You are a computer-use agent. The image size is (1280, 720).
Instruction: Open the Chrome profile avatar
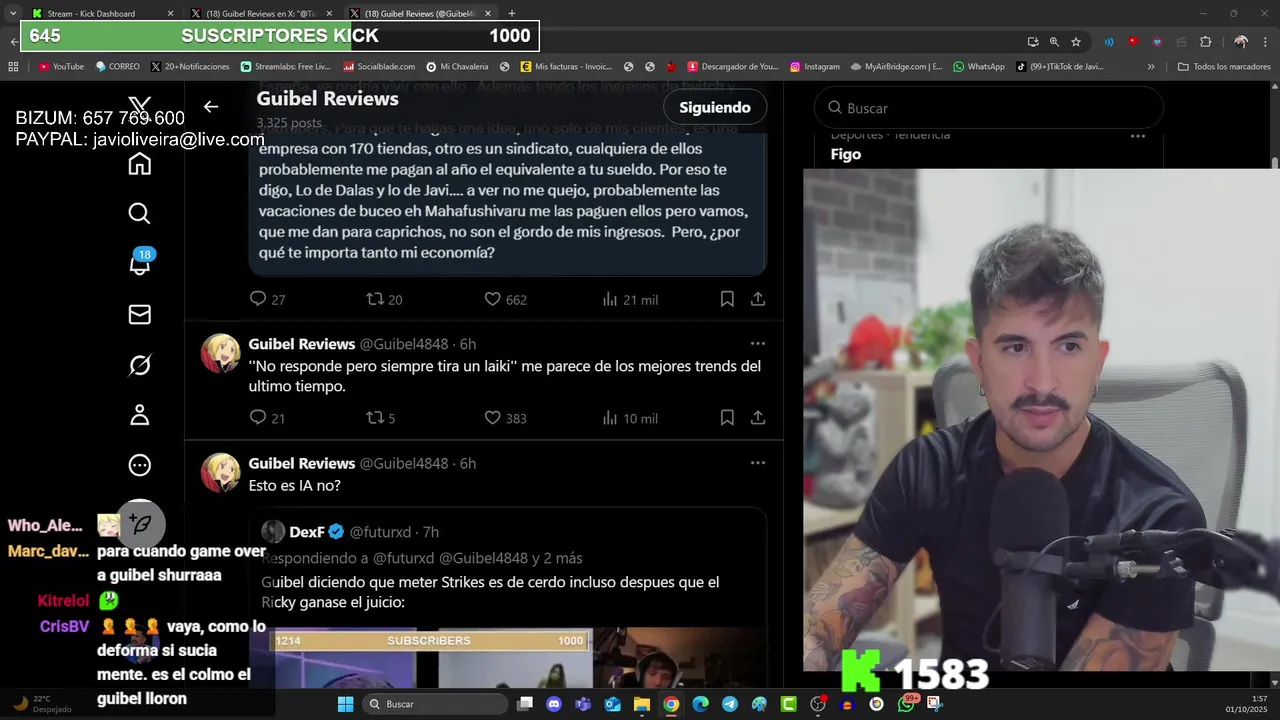1241,42
